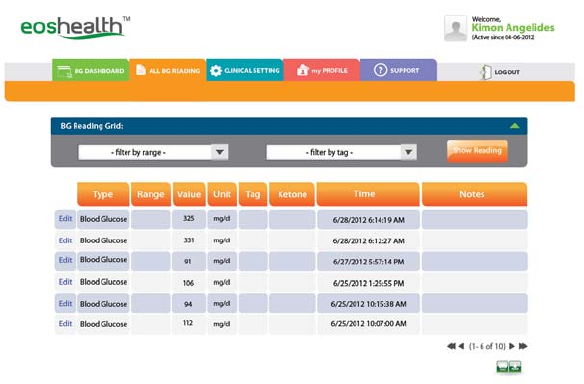Screen dimensions: 584x384
Task: Click the logout door icon
Action: (x=485, y=72)
